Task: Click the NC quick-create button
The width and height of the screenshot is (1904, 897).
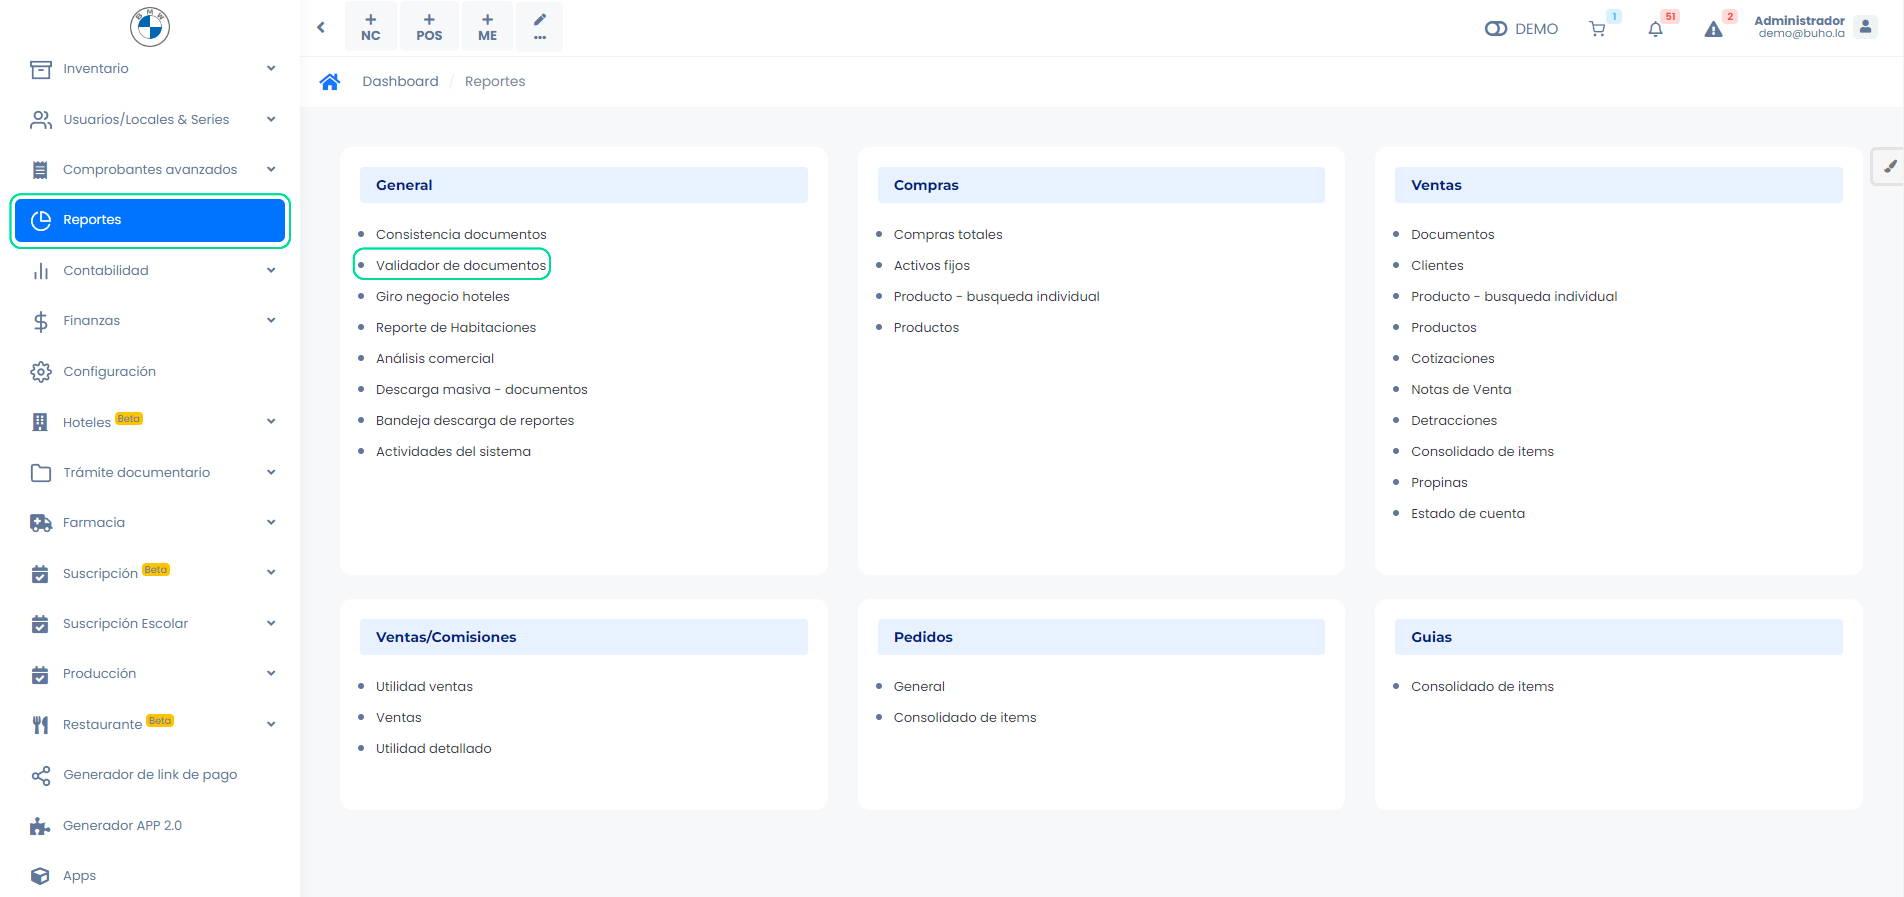Action: point(371,27)
